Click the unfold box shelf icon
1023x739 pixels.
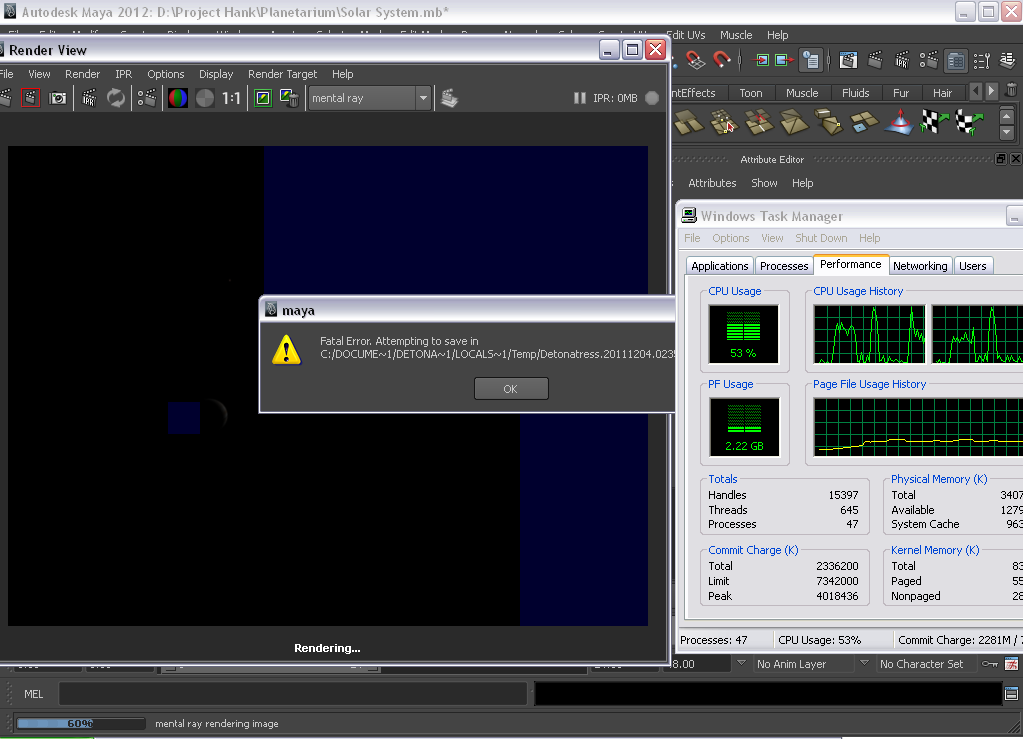pyautogui.click(x=829, y=122)
